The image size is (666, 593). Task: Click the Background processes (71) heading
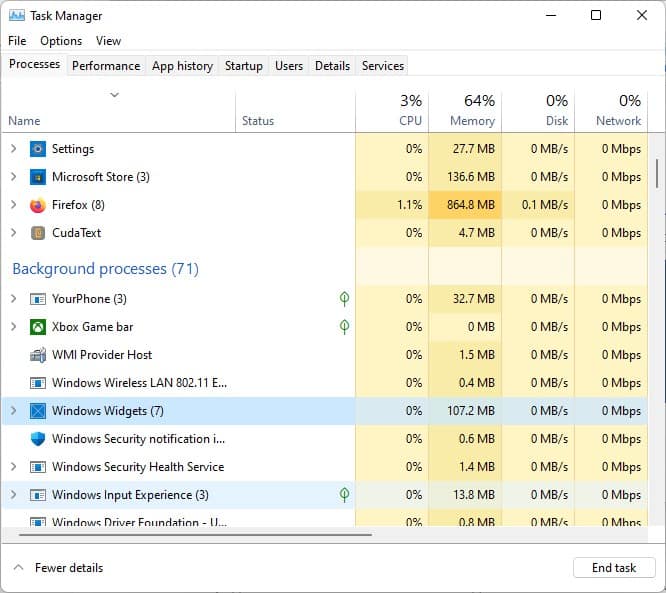click(x=105, y=269)
